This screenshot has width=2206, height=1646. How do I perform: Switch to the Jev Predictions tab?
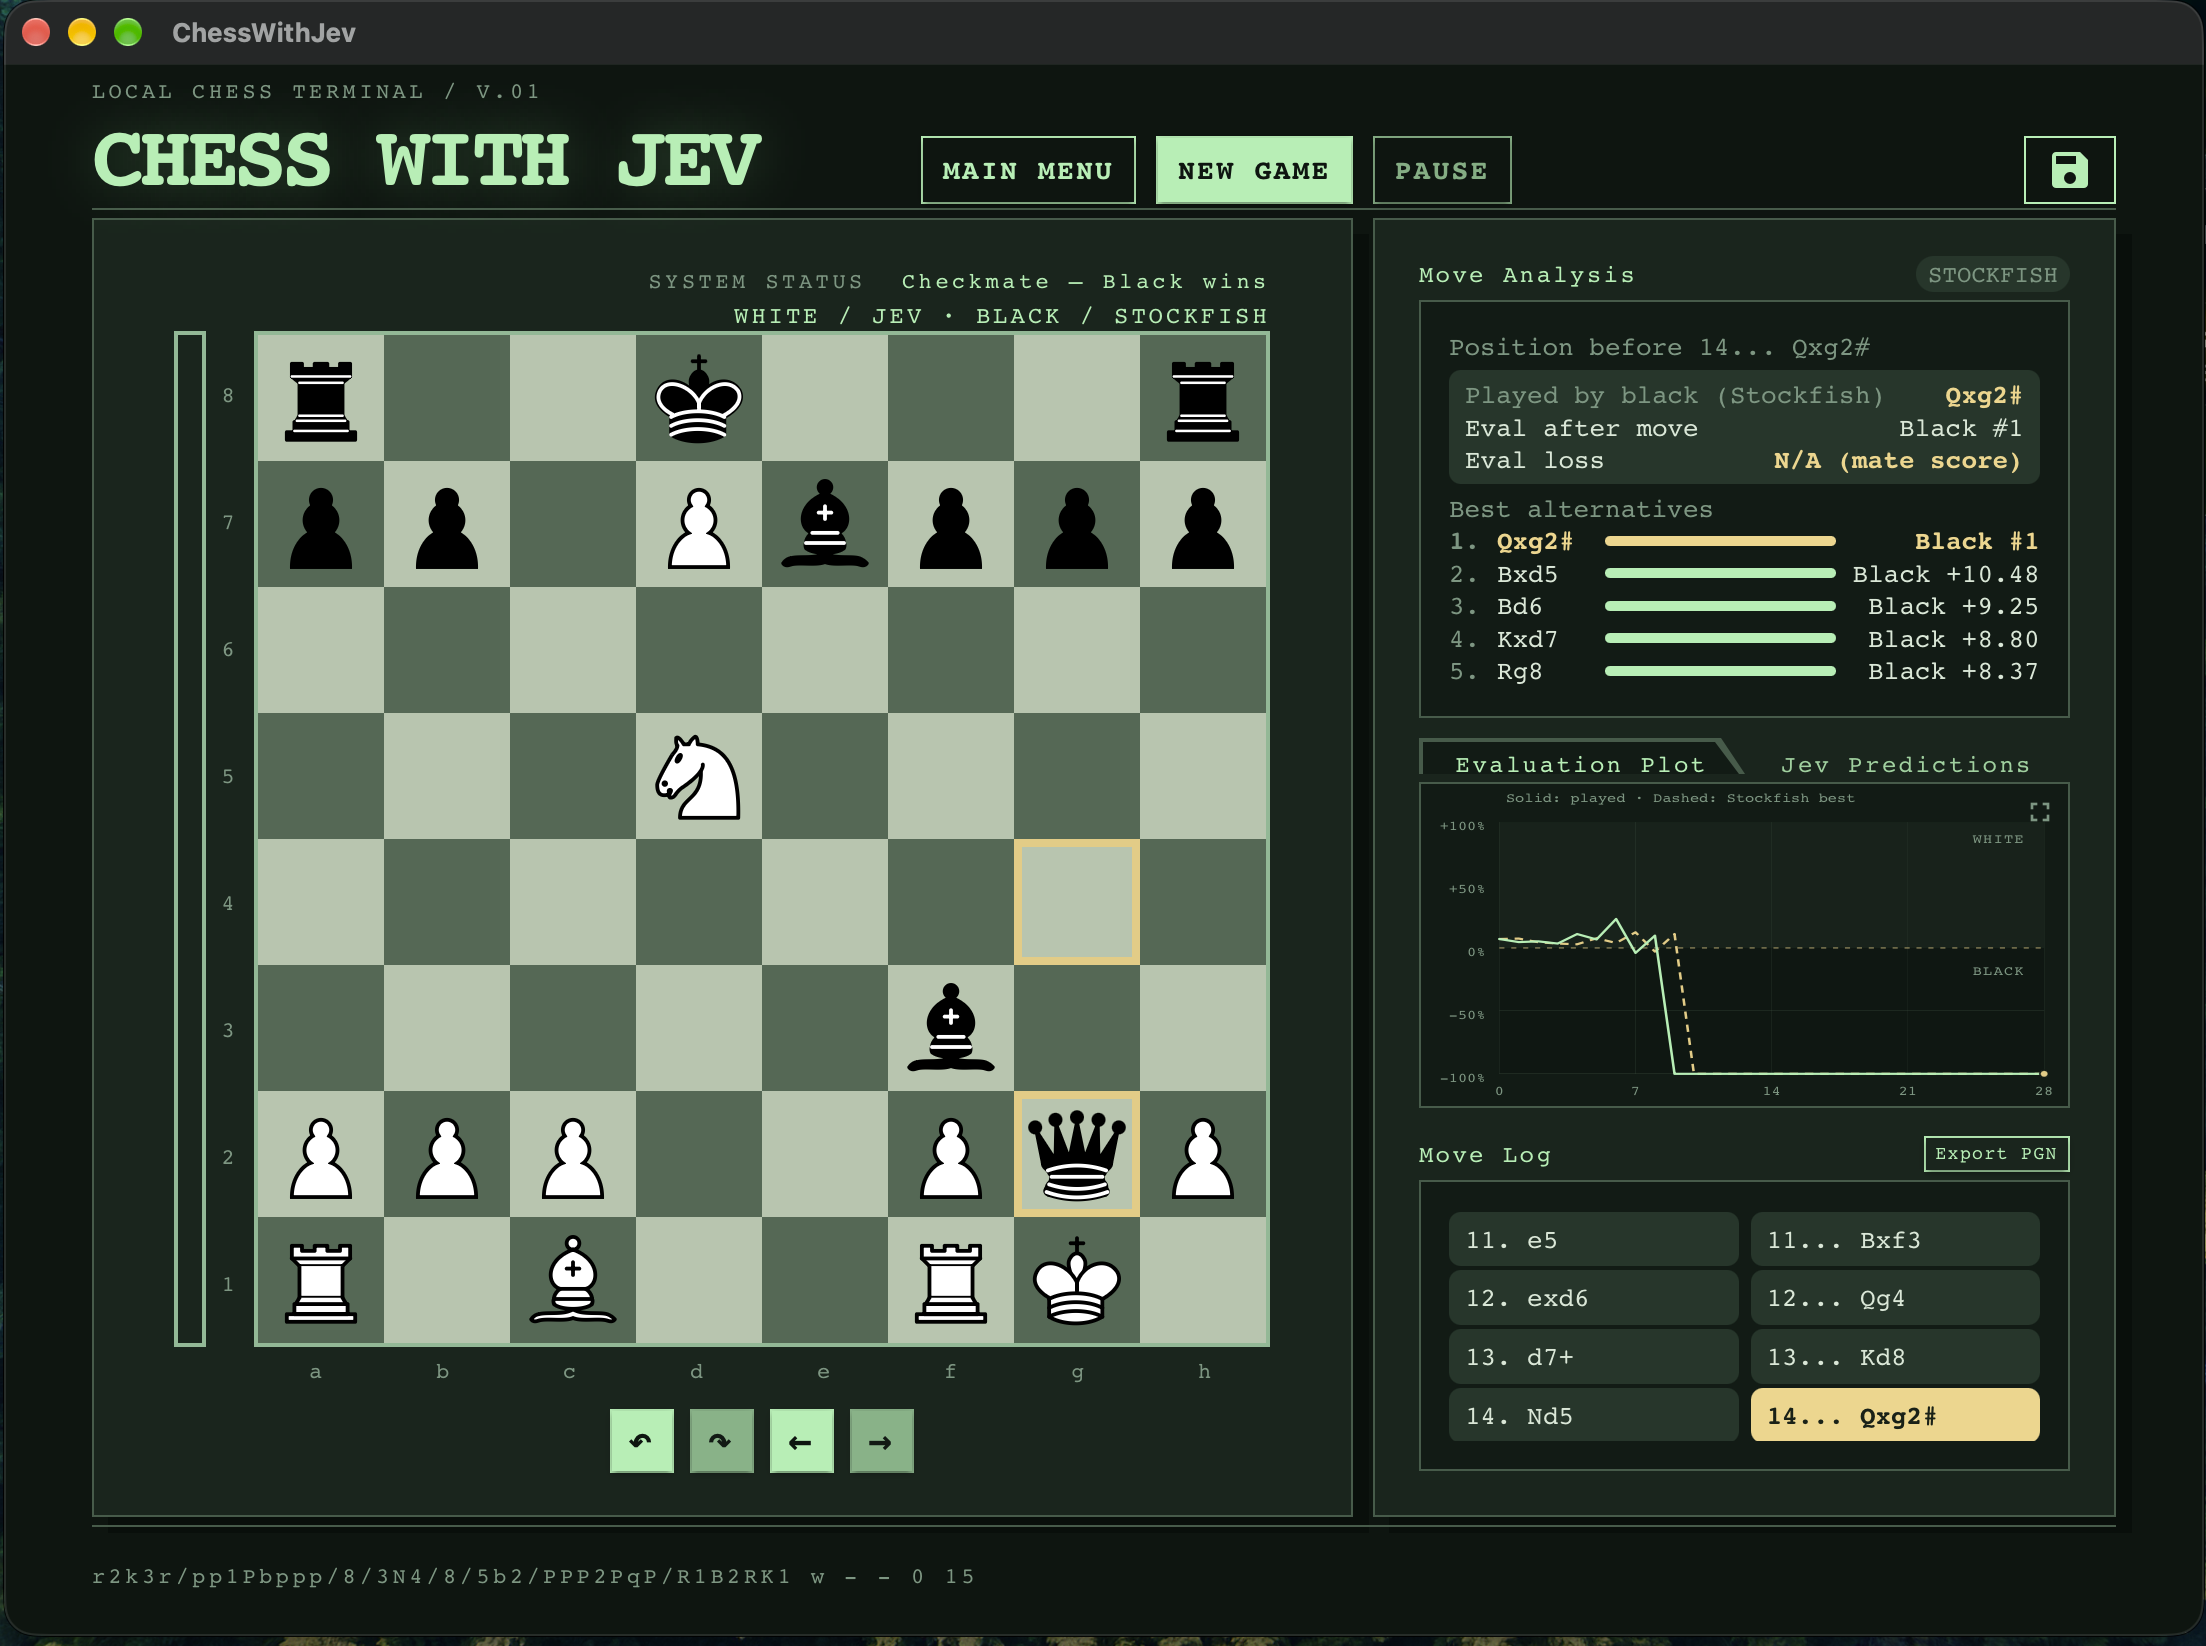(1905, 765)
